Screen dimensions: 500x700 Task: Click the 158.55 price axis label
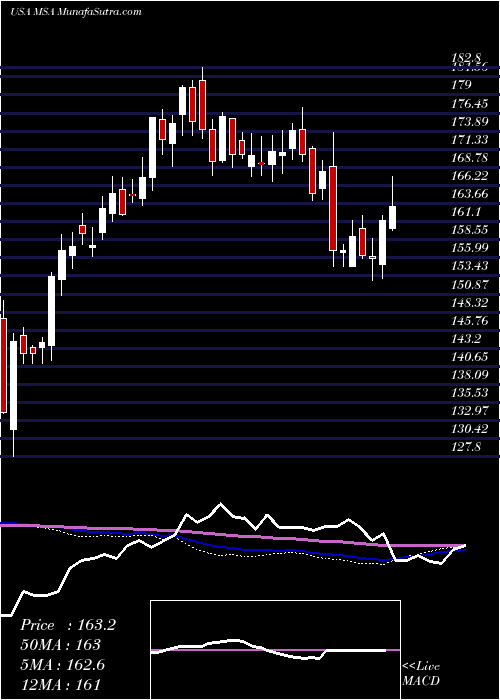pyautogui.click(x=471, y=230)
